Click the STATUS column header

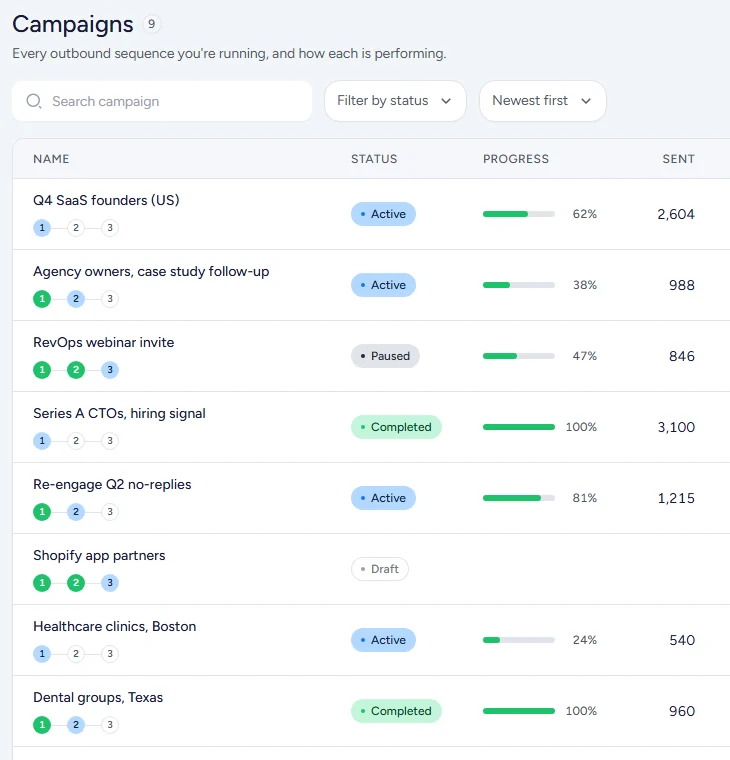(374, 159)
